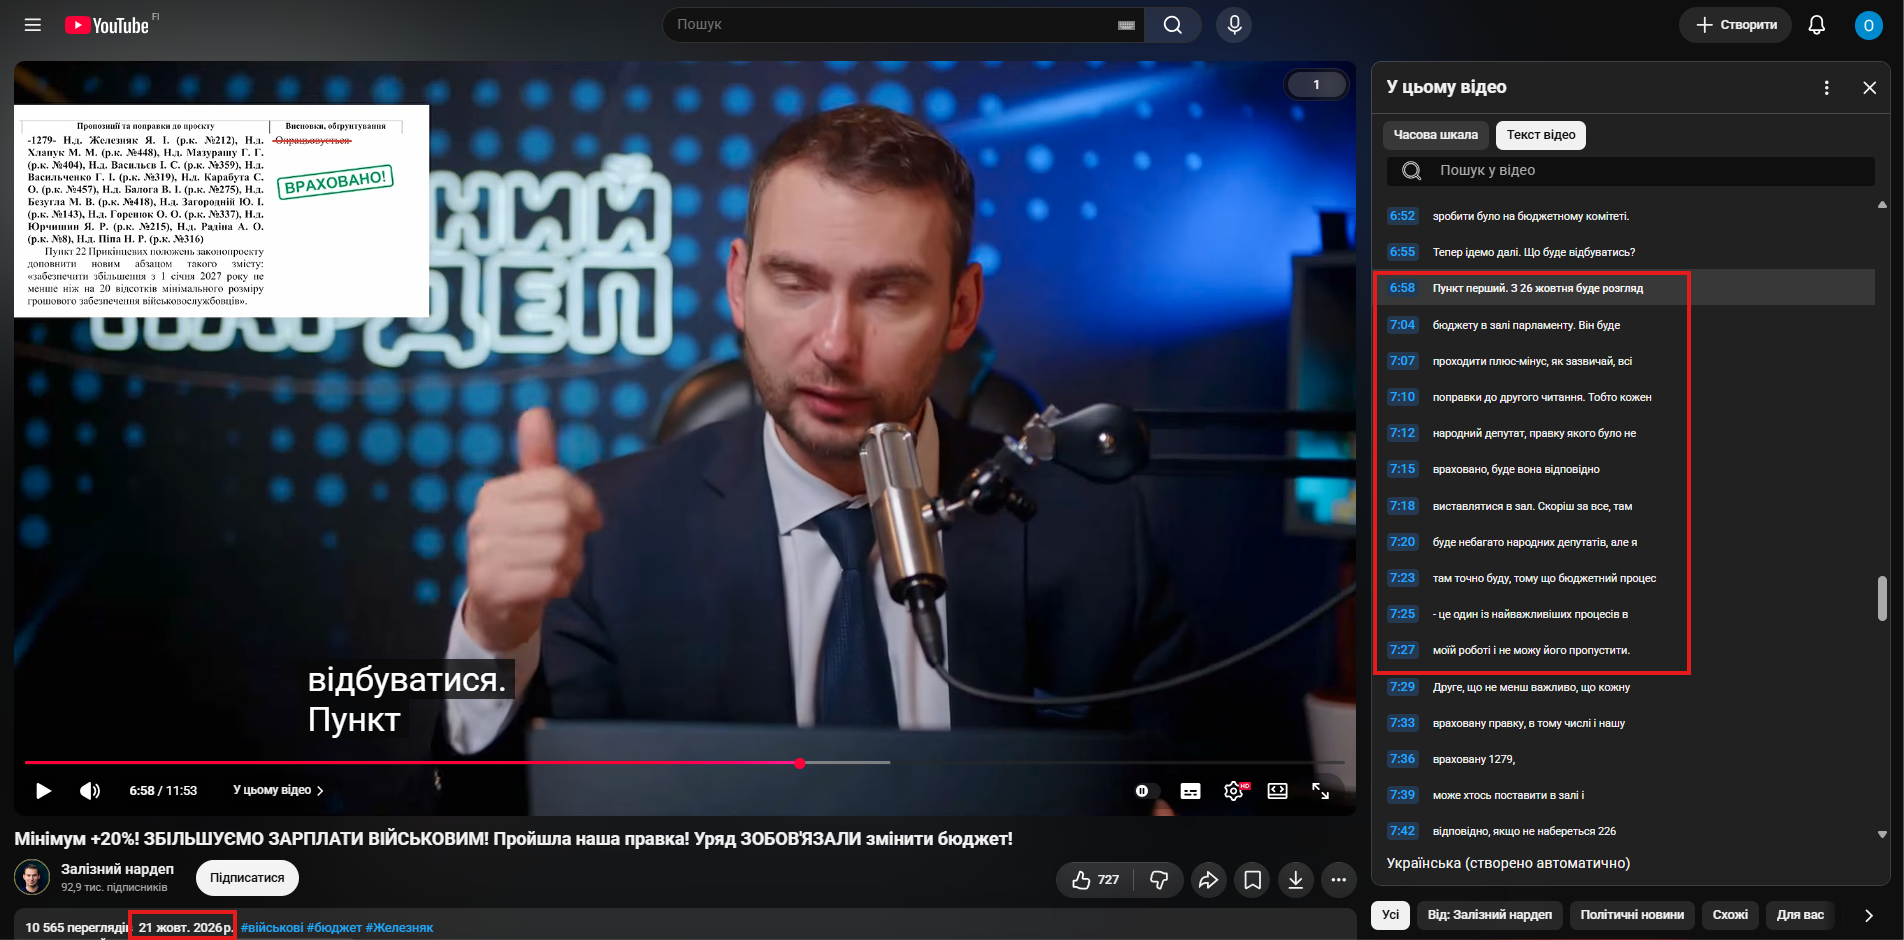Click the 'Пошук у відео' field

coord(1630,171)
